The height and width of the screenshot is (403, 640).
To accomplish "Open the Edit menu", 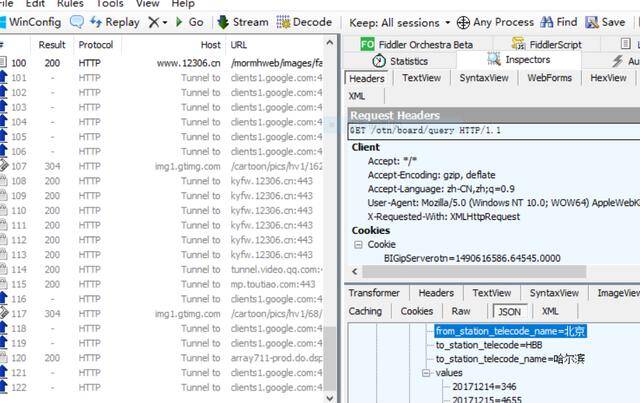I will (35, 4).
